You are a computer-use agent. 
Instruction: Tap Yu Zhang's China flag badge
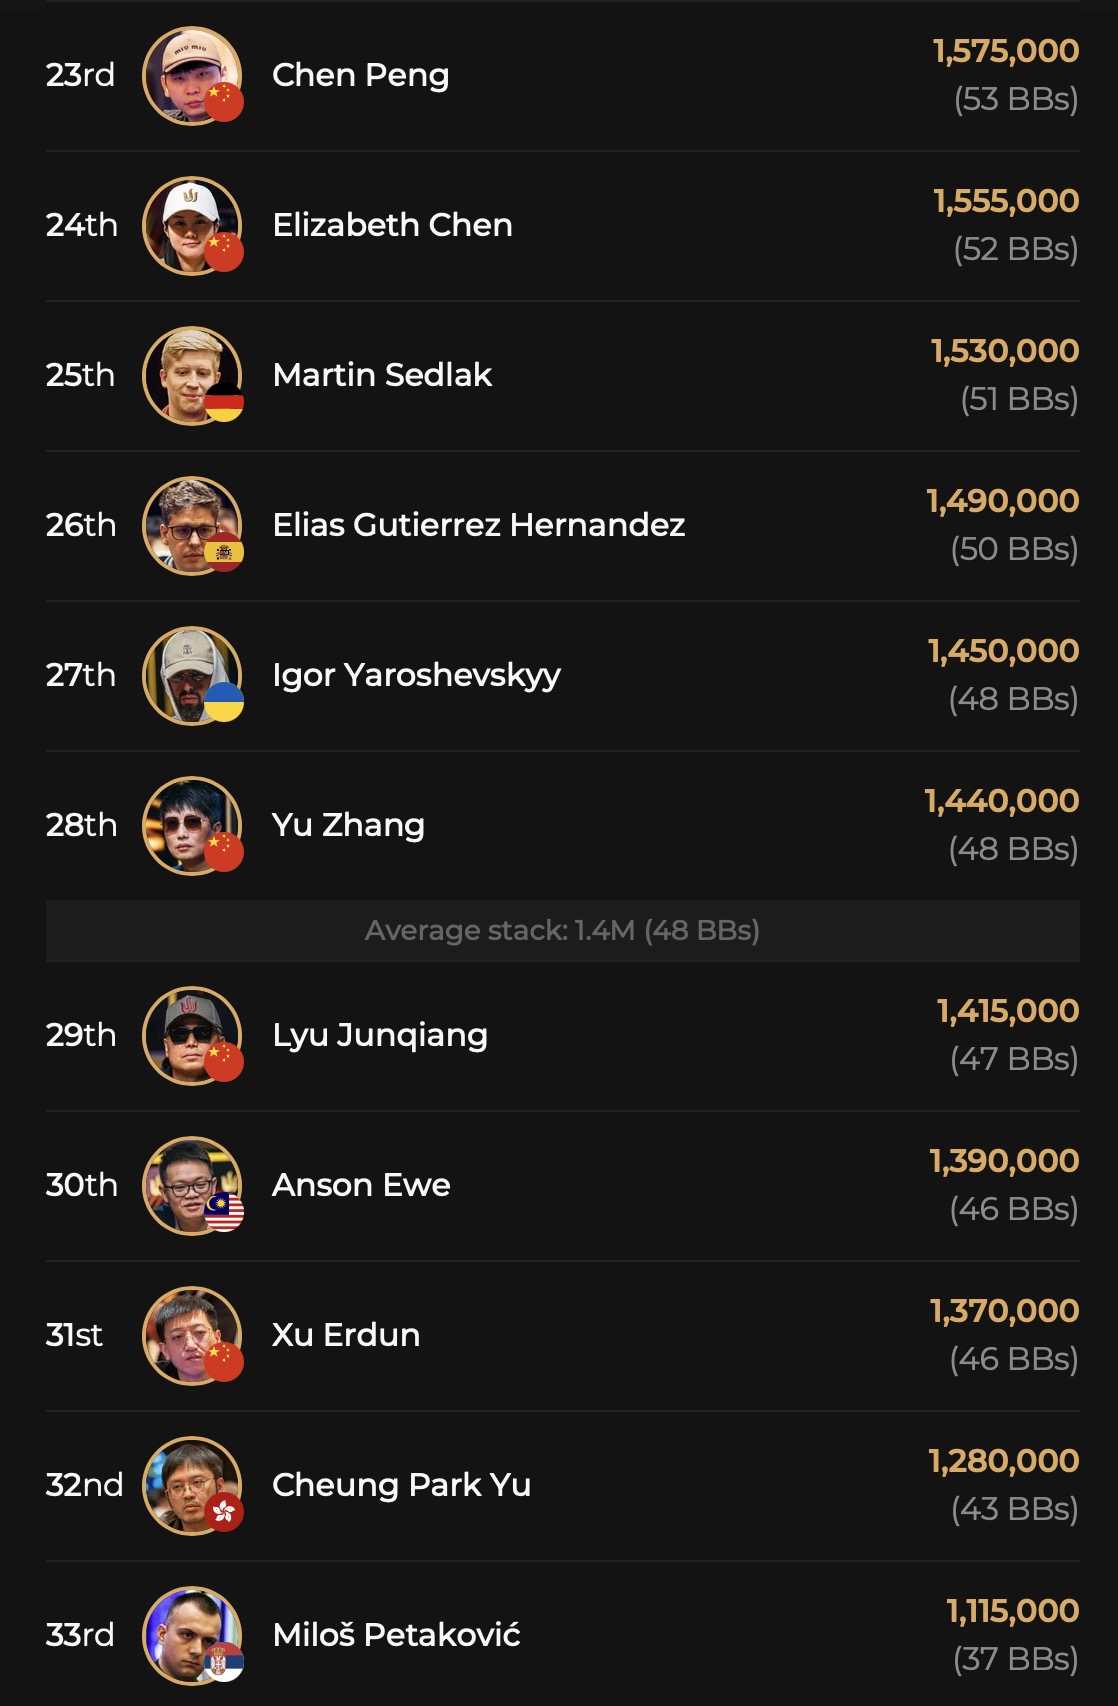tap(224, 853)
